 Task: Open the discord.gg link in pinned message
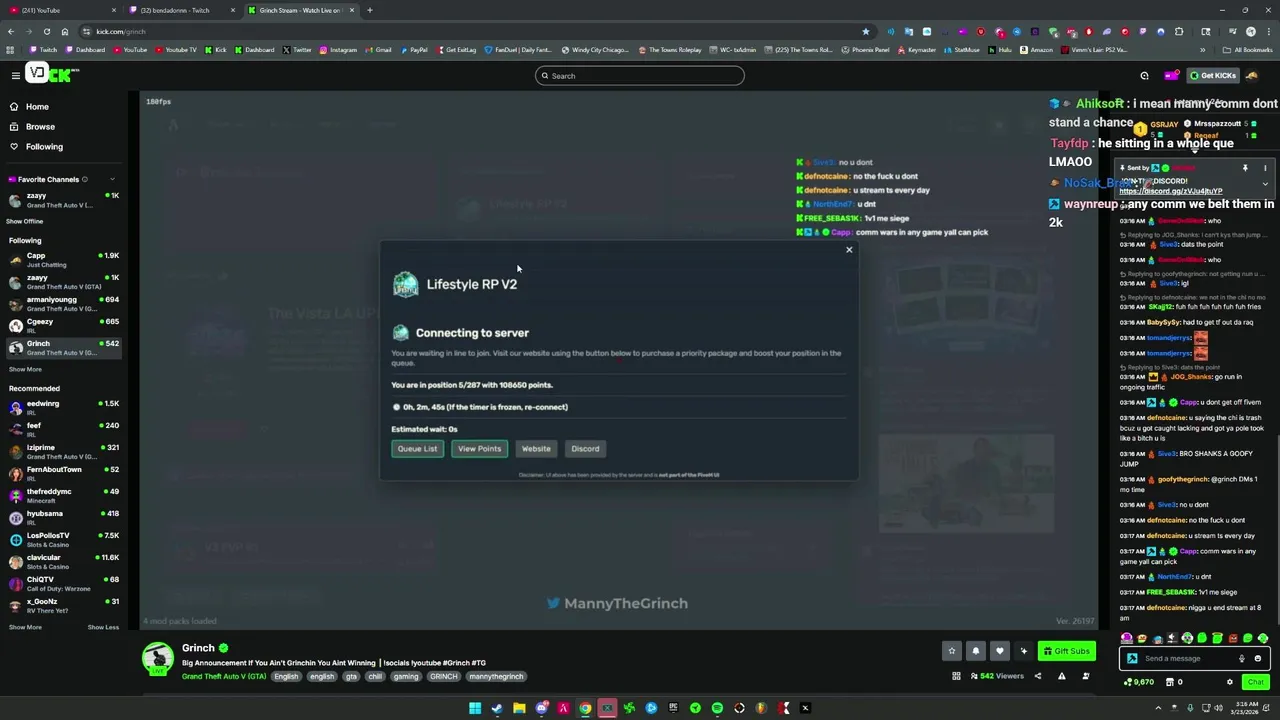pos(1170,191)
